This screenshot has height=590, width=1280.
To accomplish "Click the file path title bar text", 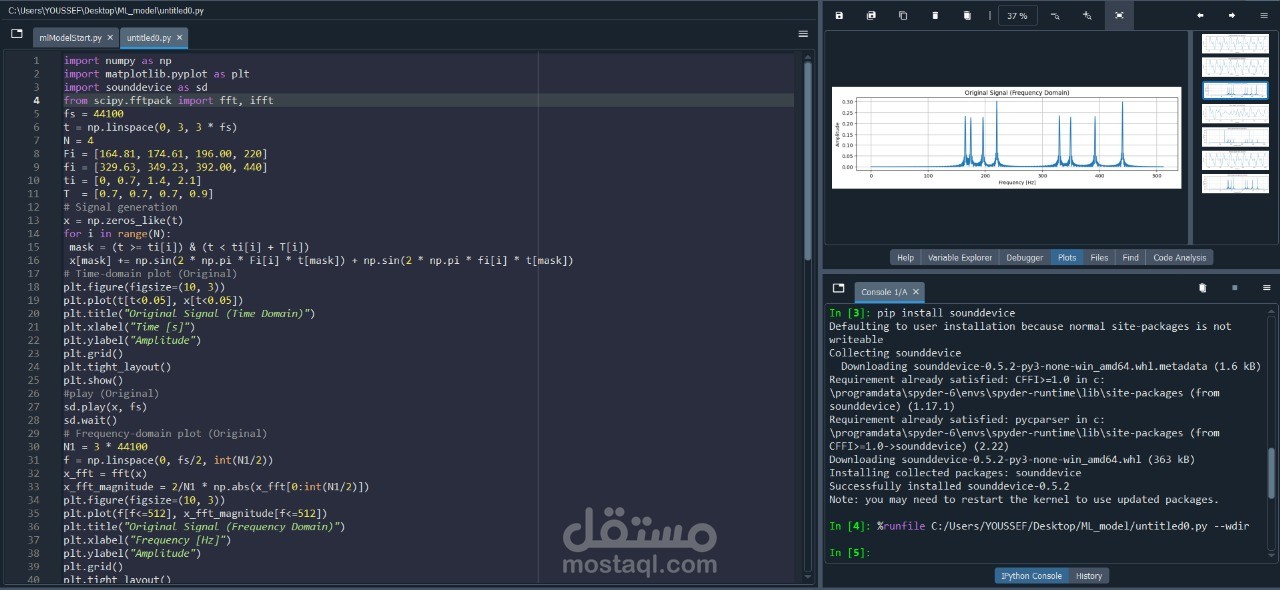I will (x=104, y=10).
